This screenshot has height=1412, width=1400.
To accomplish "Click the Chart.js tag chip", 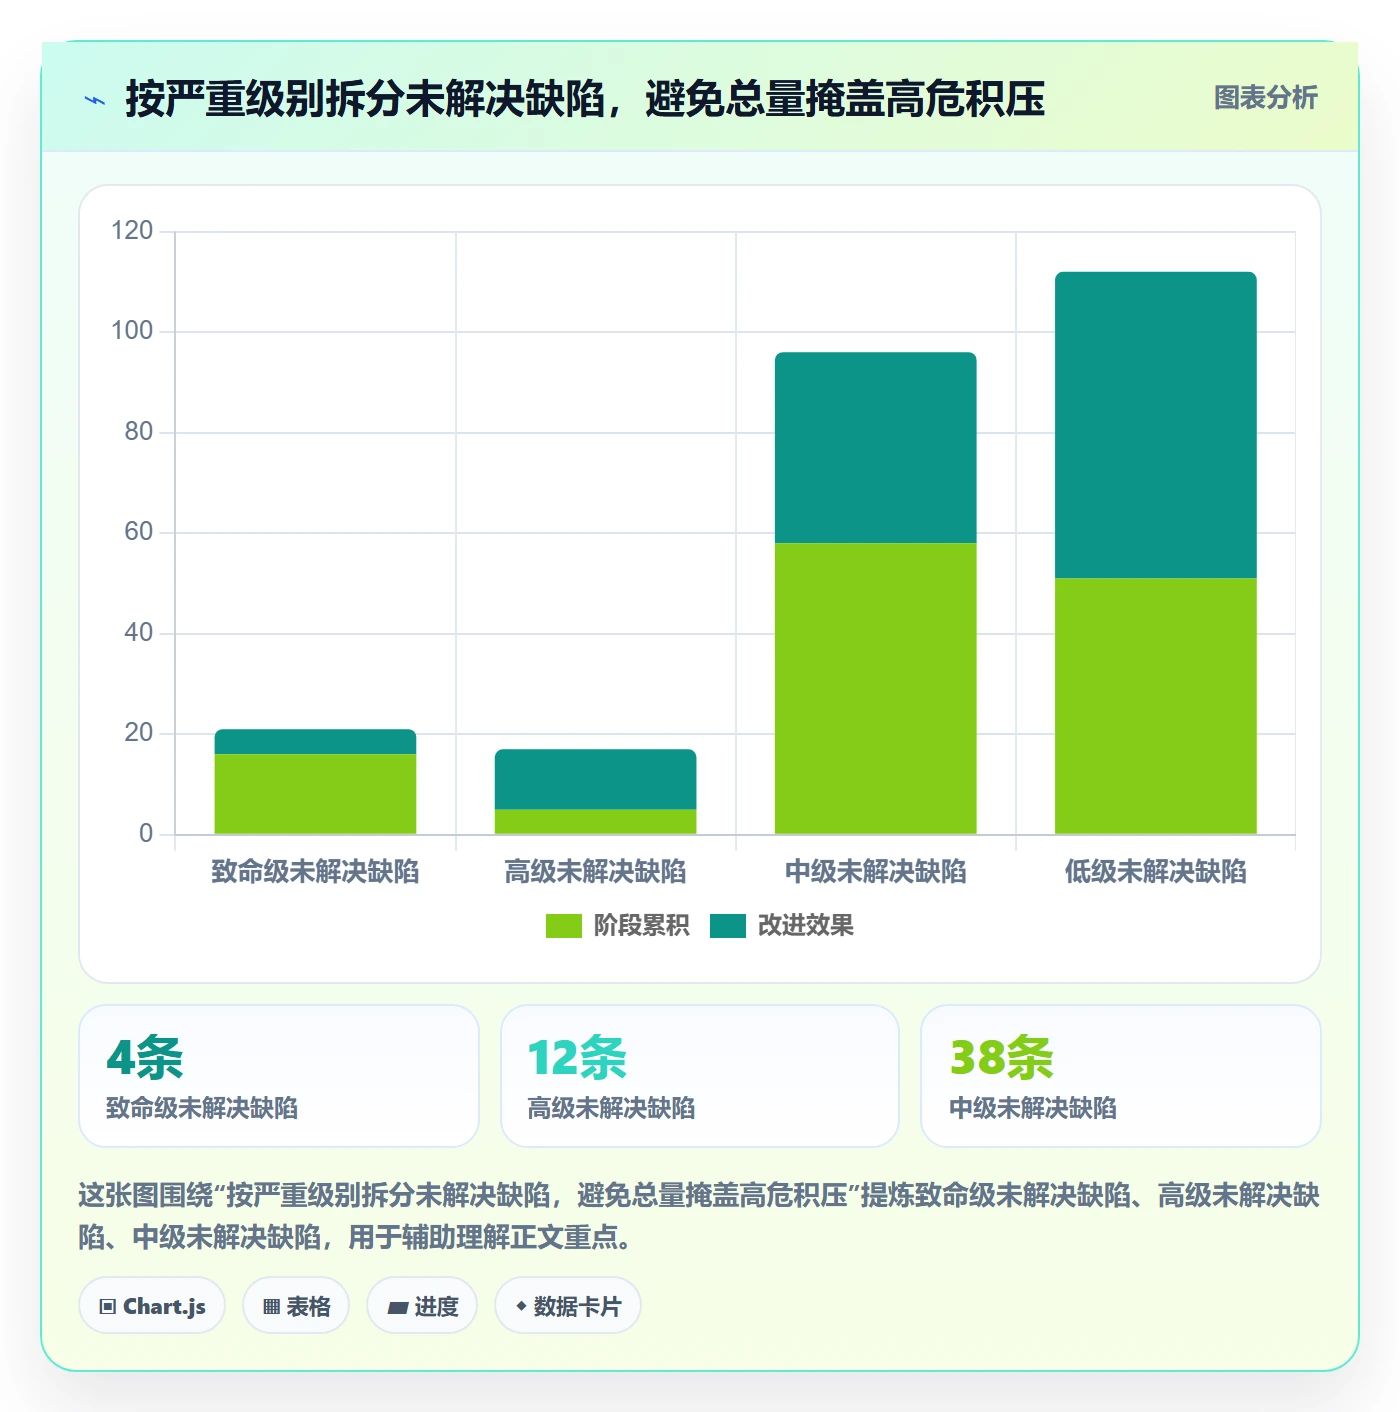I will pos(152,1306).
